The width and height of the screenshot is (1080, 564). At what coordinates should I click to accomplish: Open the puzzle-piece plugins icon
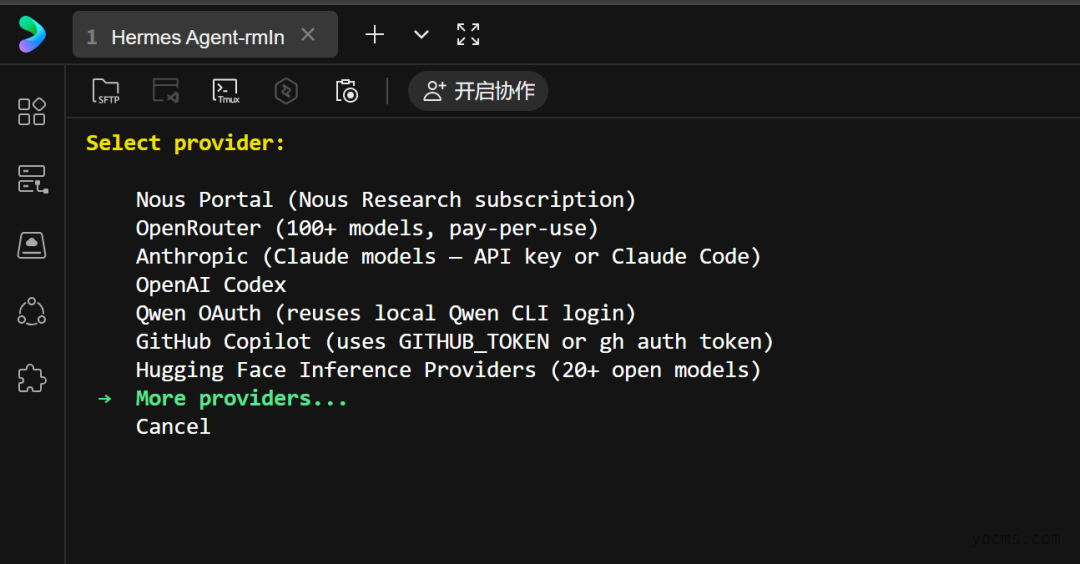[32, 379]
